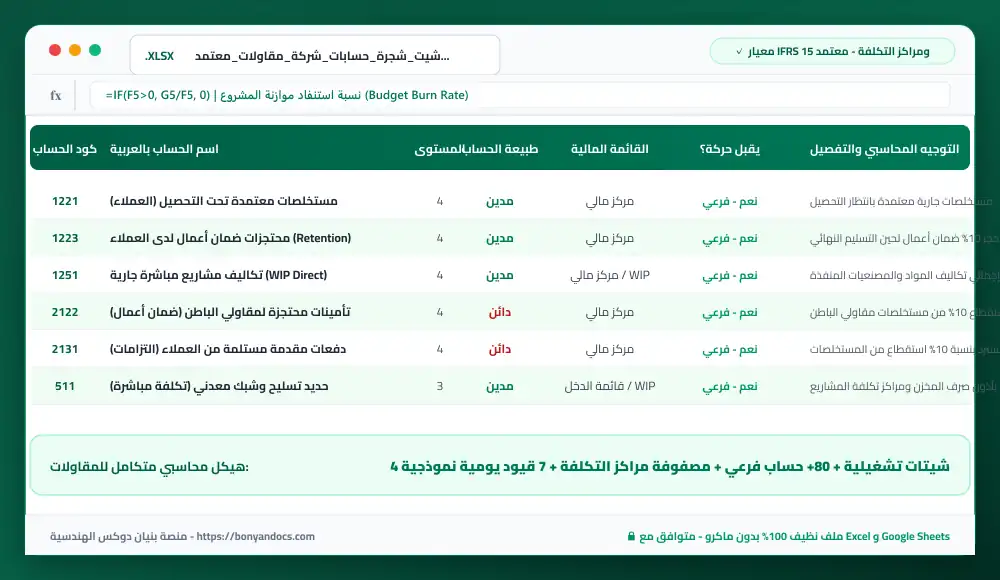Select the XLSX file name field

pos(315,56)
